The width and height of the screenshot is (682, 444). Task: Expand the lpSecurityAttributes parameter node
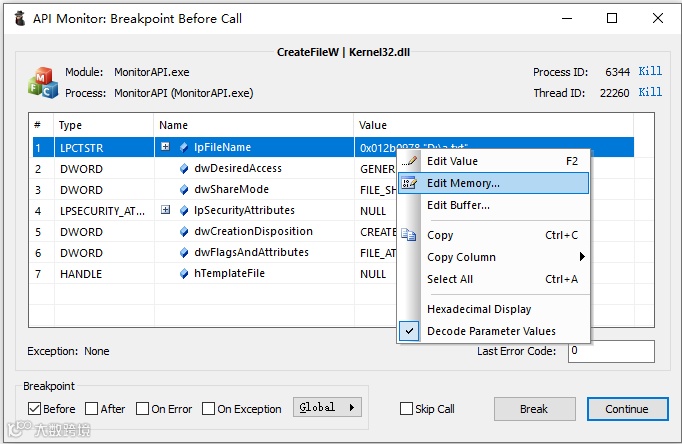click(166, 211)
